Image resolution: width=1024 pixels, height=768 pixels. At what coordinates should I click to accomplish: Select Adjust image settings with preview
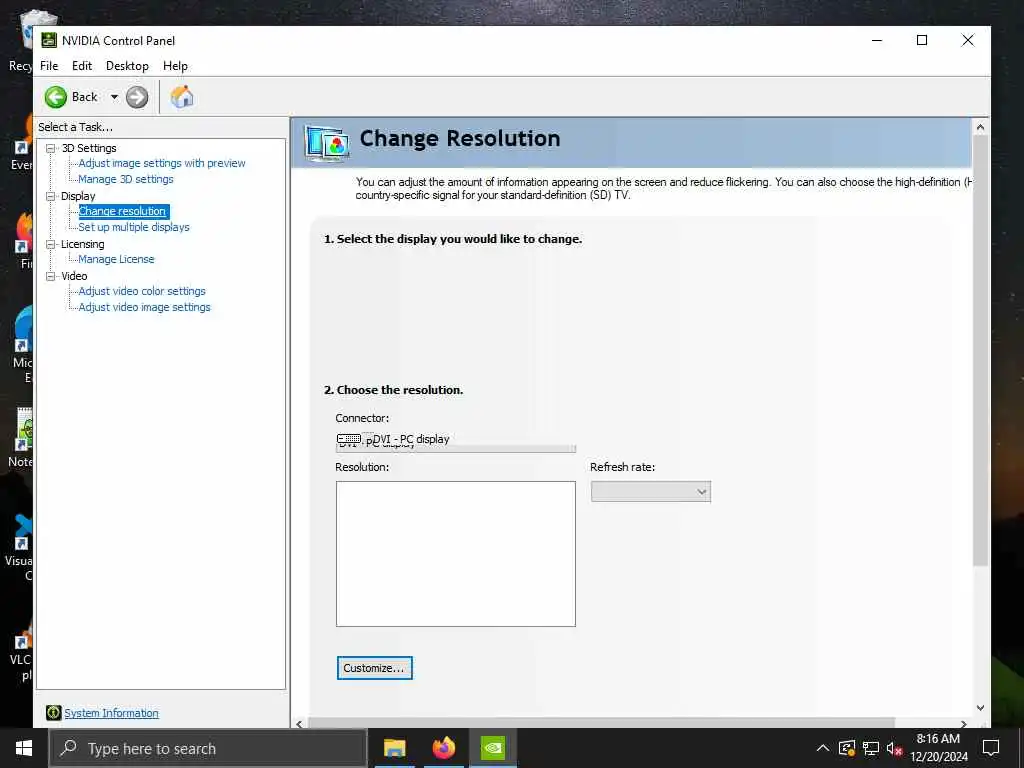click(162, 163)
